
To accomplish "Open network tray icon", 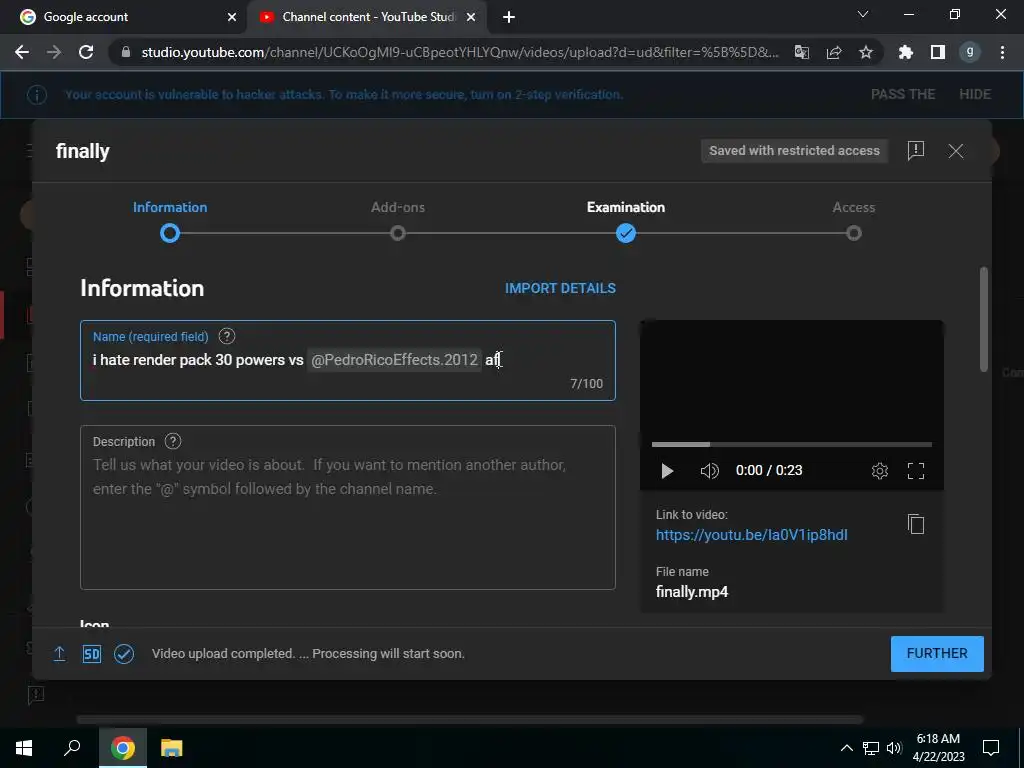I will tap(871, 748).
